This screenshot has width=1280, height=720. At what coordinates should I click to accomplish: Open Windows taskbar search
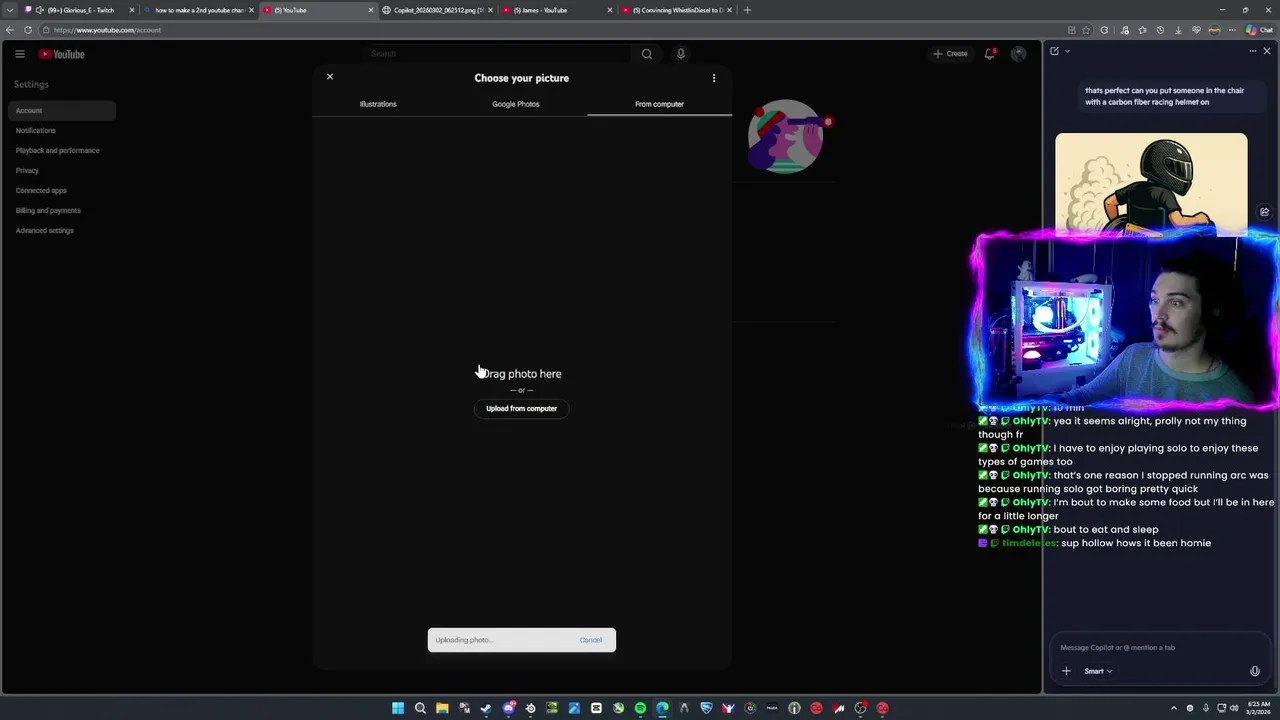[x=420, y=708]
